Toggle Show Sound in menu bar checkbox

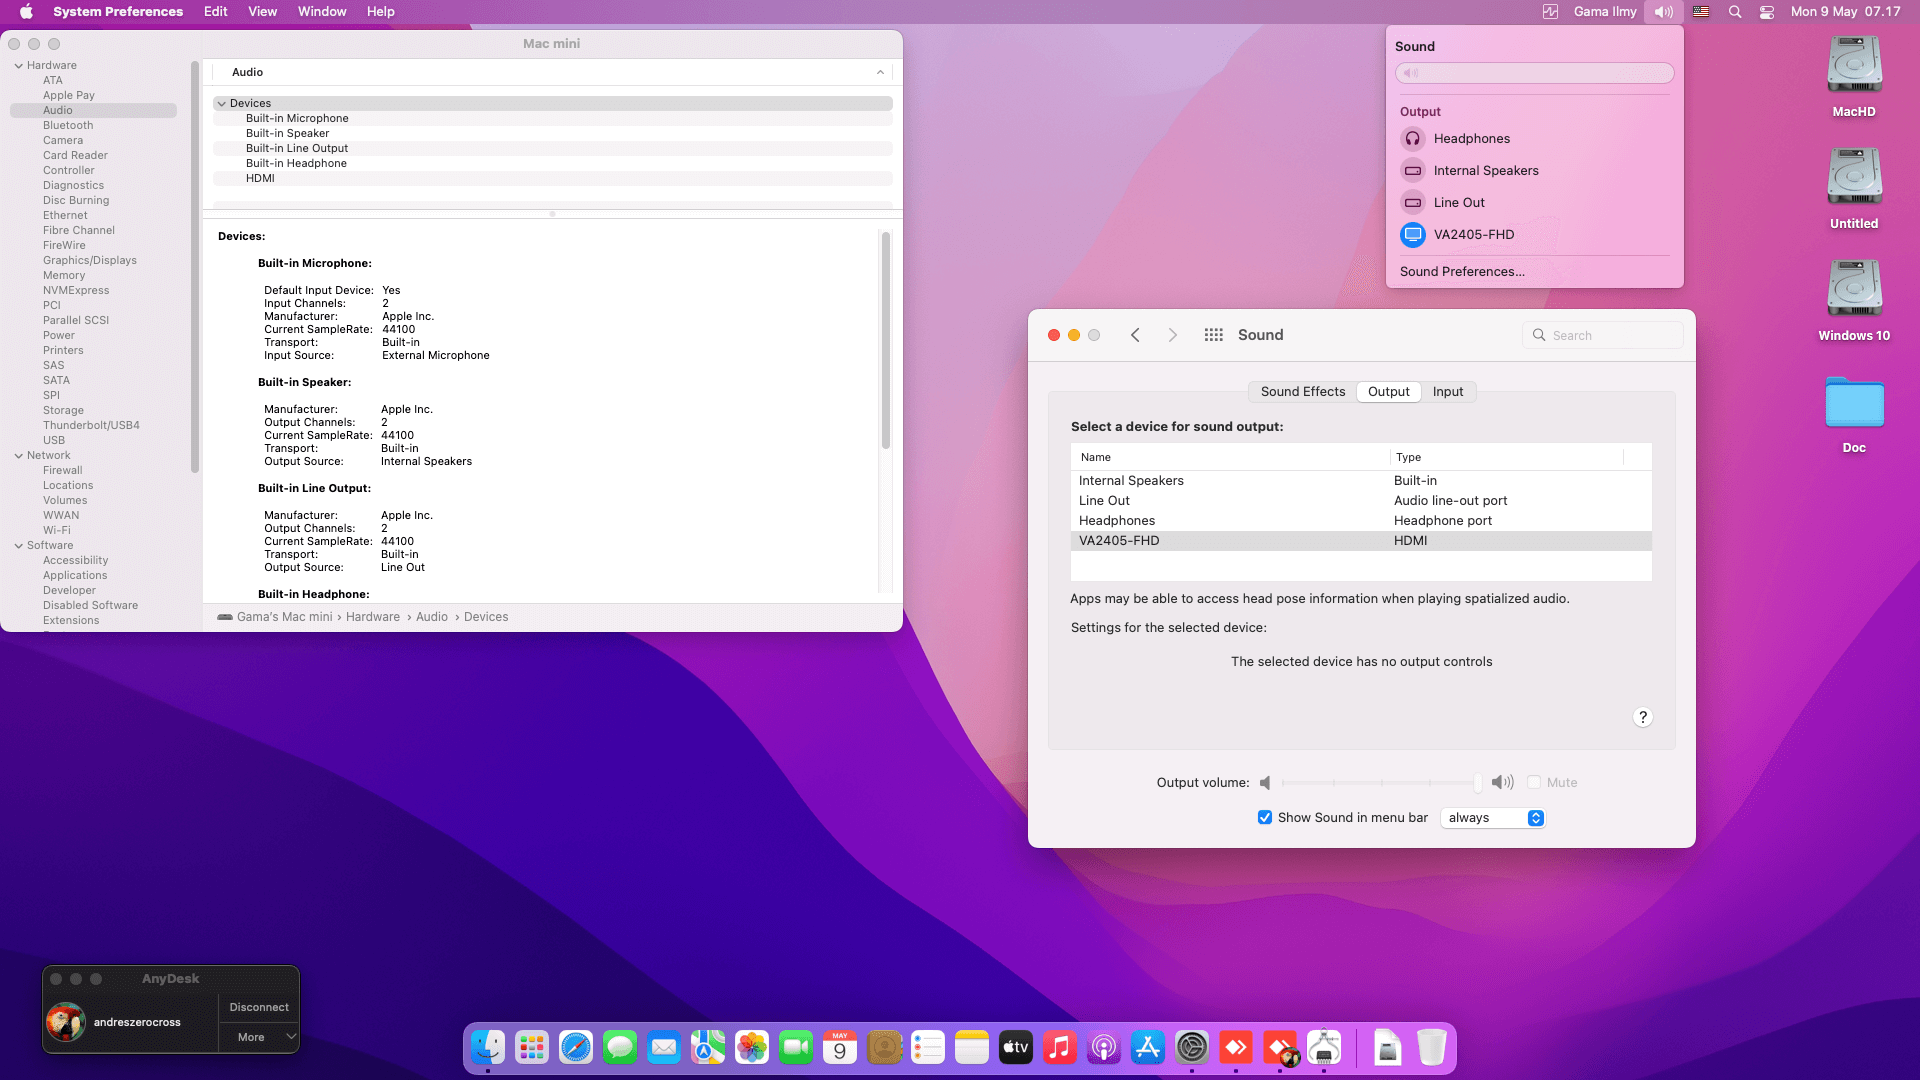coord(1265,817)
